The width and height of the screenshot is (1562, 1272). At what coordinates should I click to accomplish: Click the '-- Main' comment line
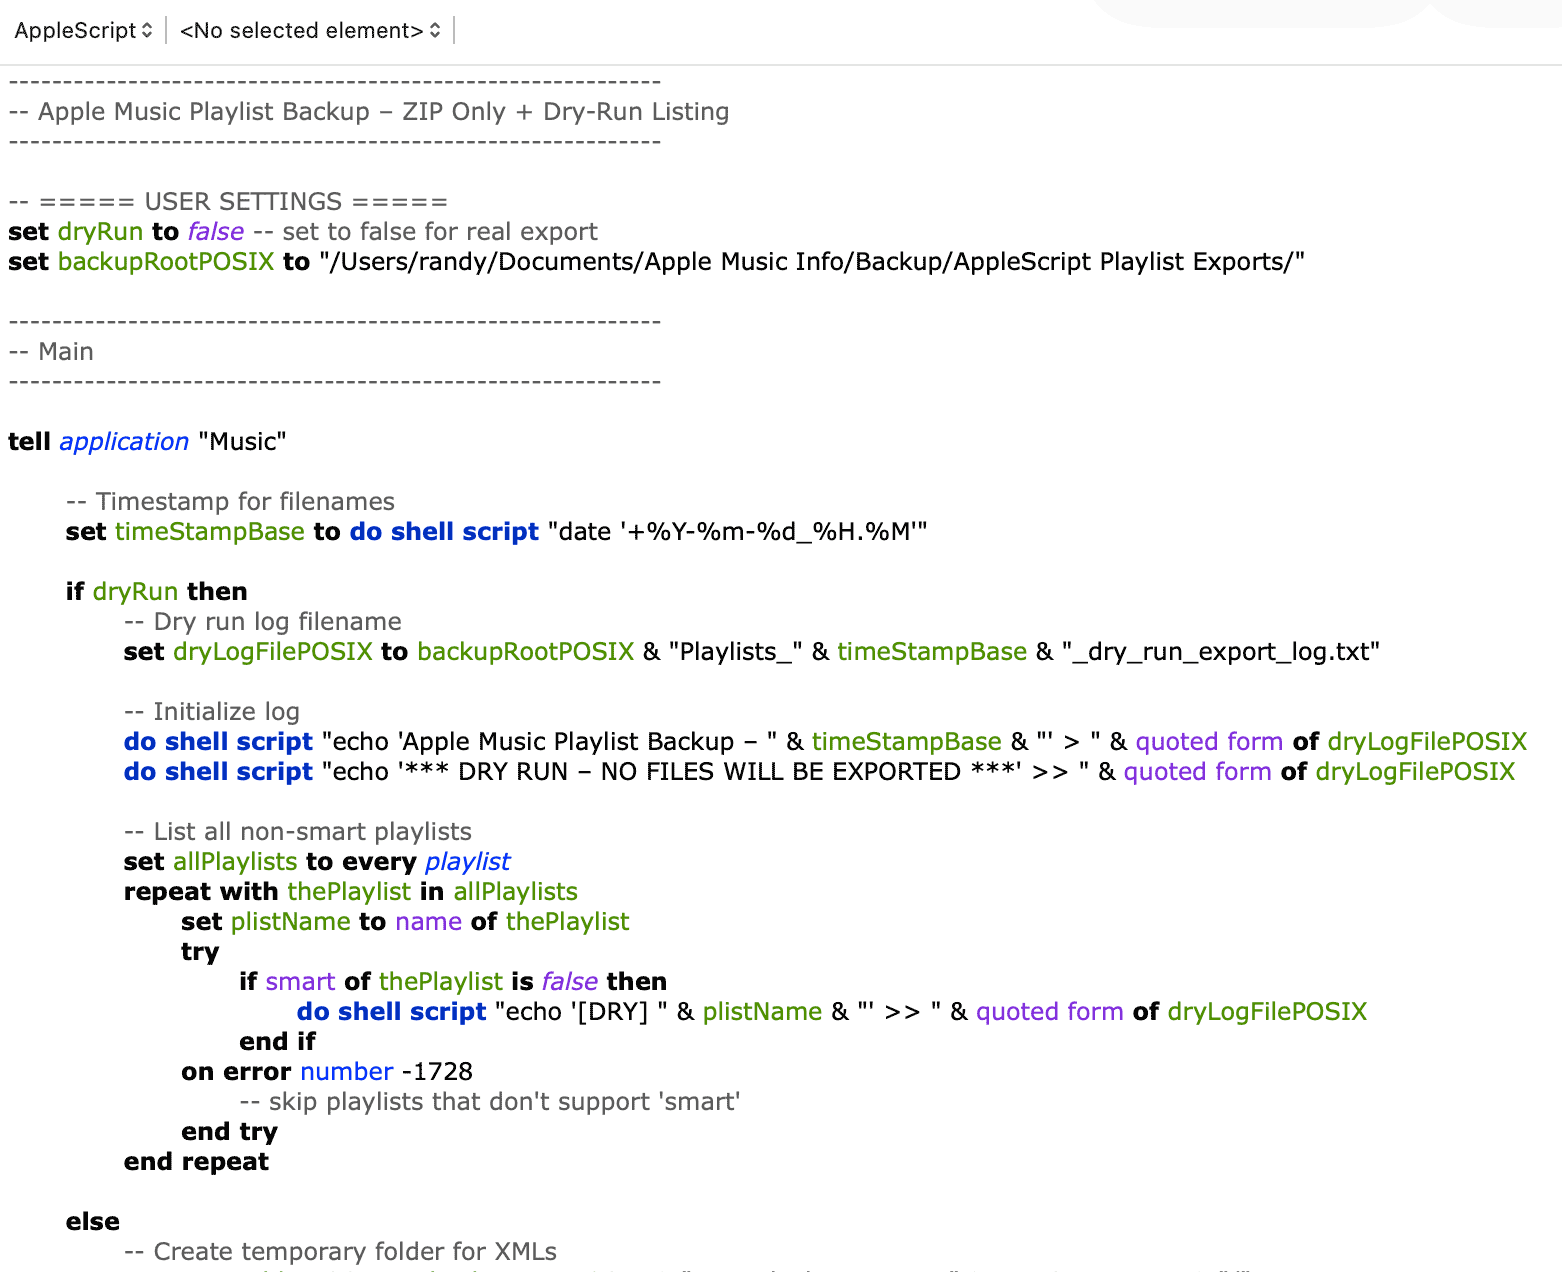(51, 351)
